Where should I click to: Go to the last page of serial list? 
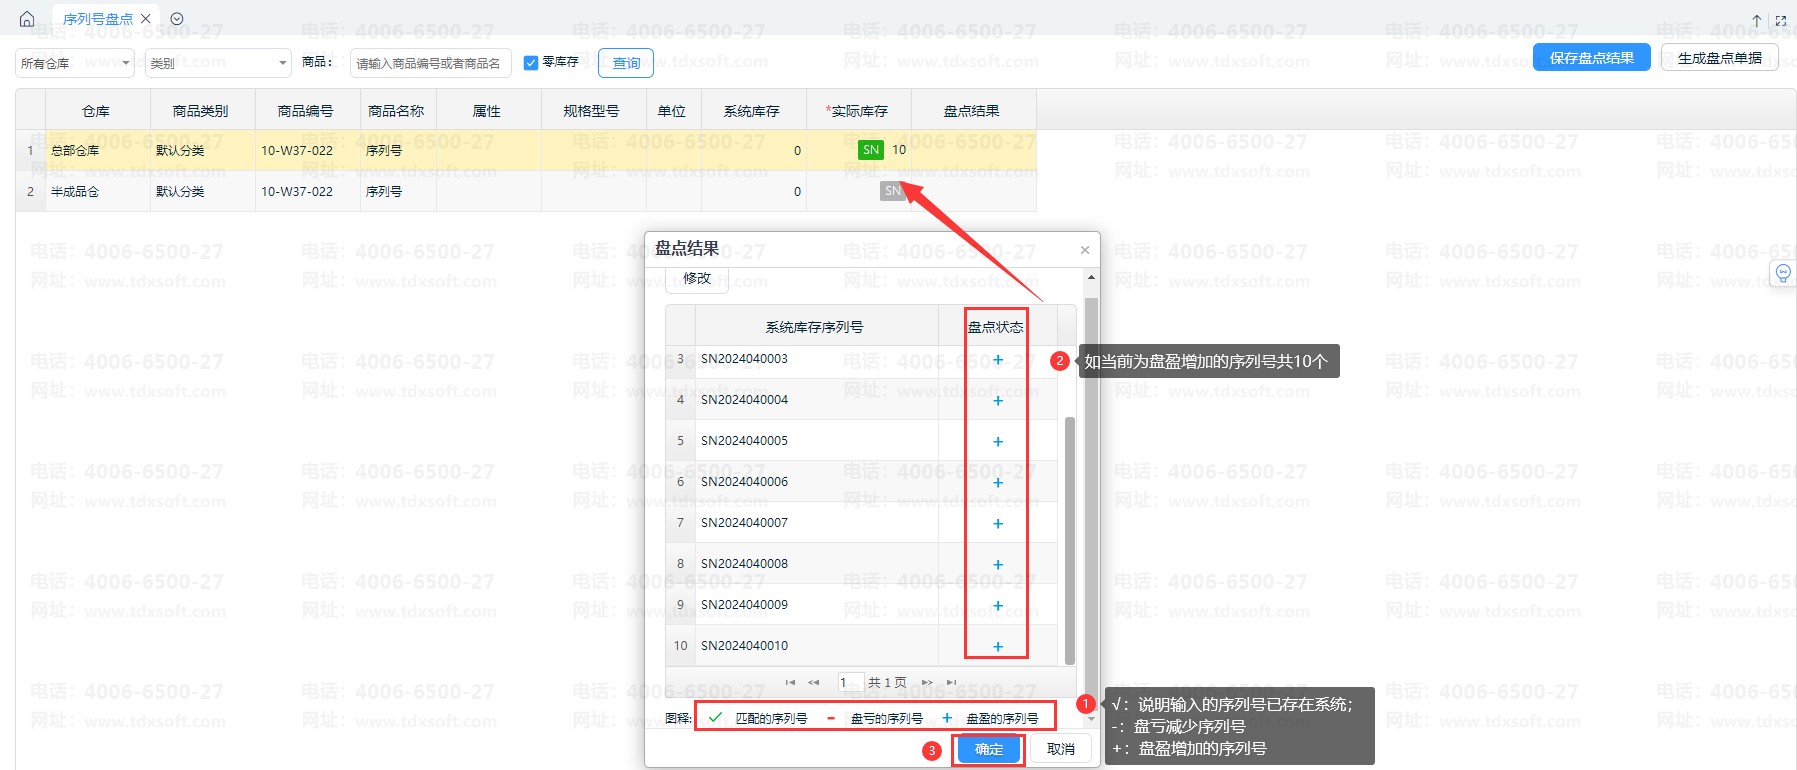951,683
